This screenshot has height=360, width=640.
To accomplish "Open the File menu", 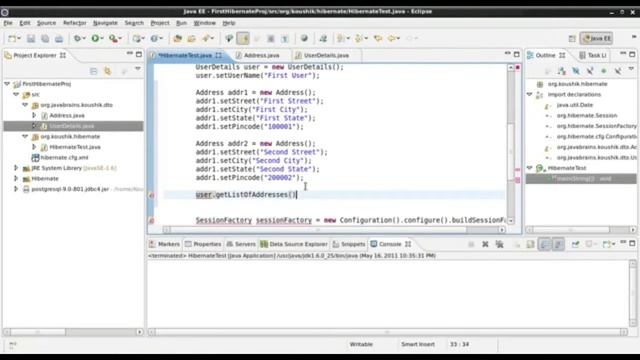I will click(x=8, y=23).
